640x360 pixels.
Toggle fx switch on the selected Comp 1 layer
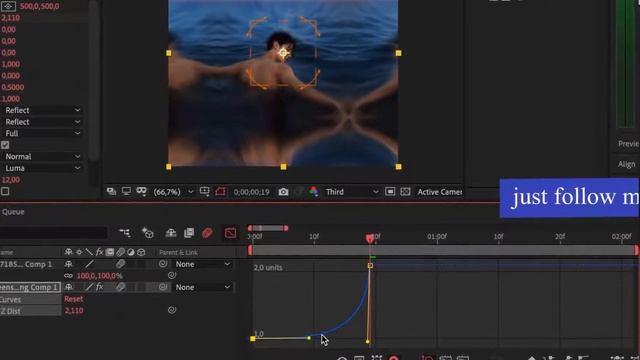[x=99, y=287]
